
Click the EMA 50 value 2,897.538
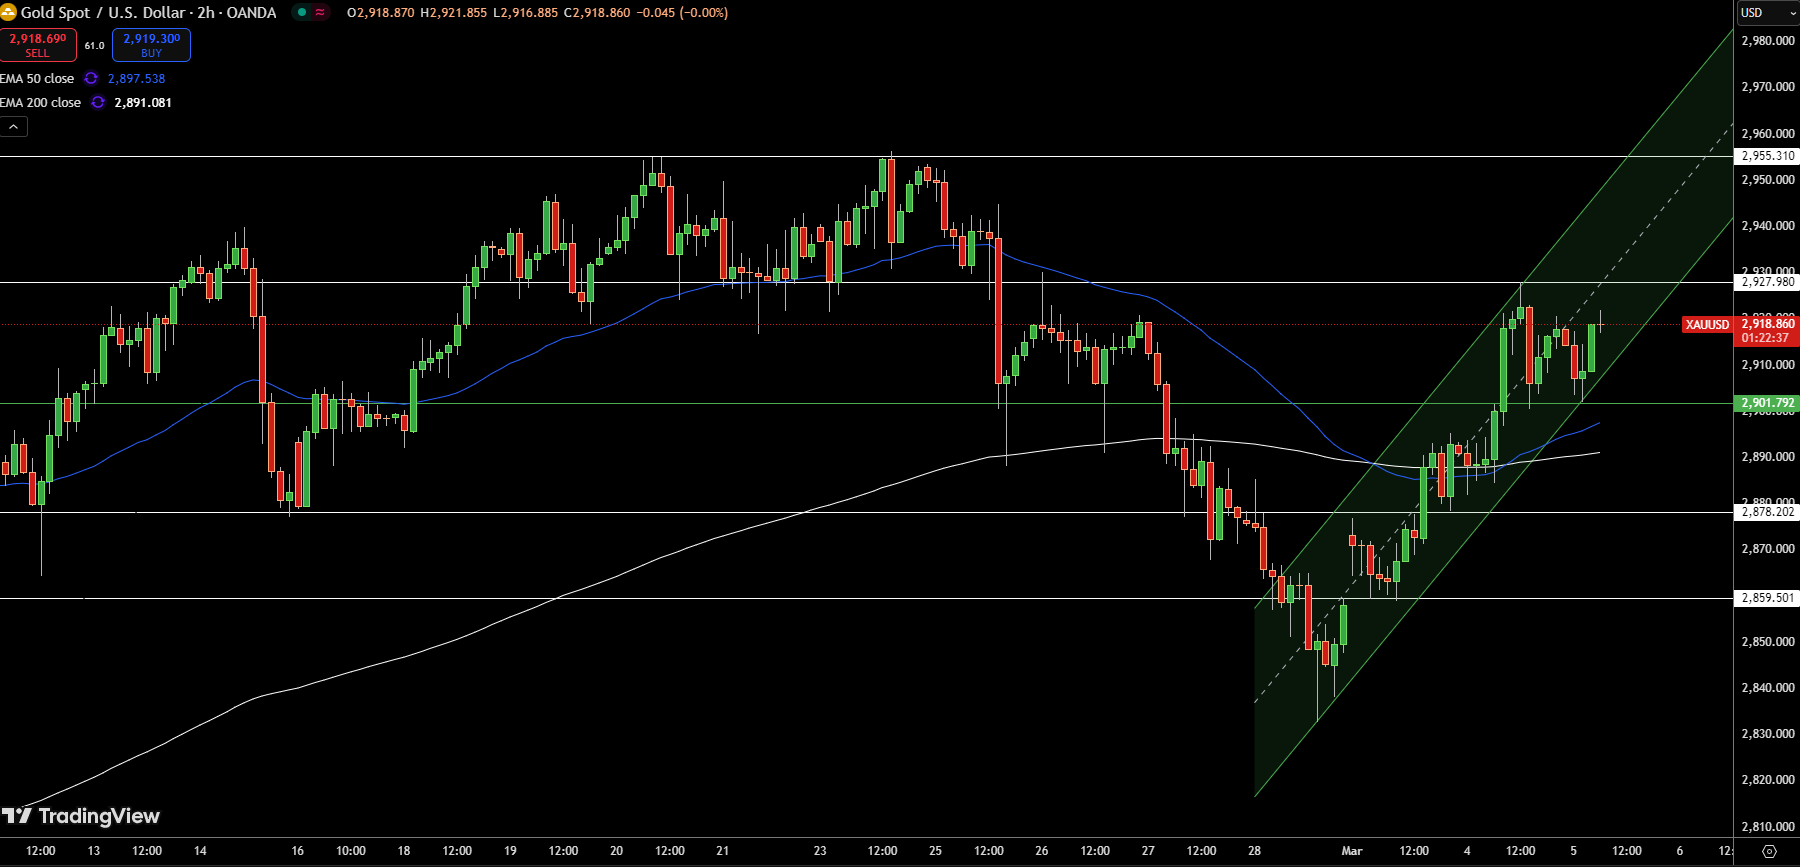coord(136,78)
